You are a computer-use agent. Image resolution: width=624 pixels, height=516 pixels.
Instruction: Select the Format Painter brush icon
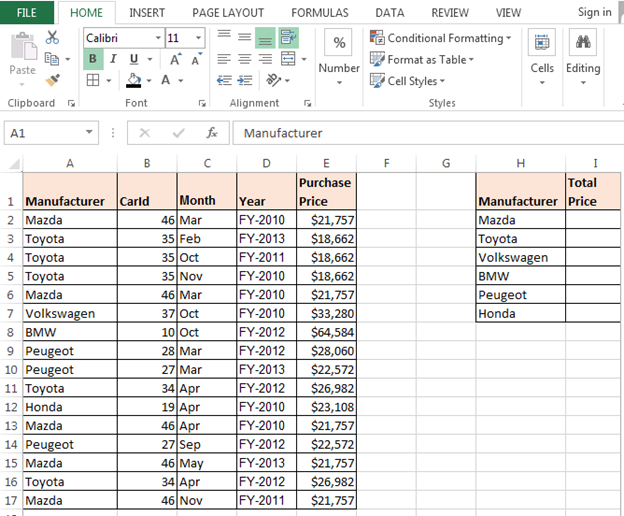click(53, 80)
